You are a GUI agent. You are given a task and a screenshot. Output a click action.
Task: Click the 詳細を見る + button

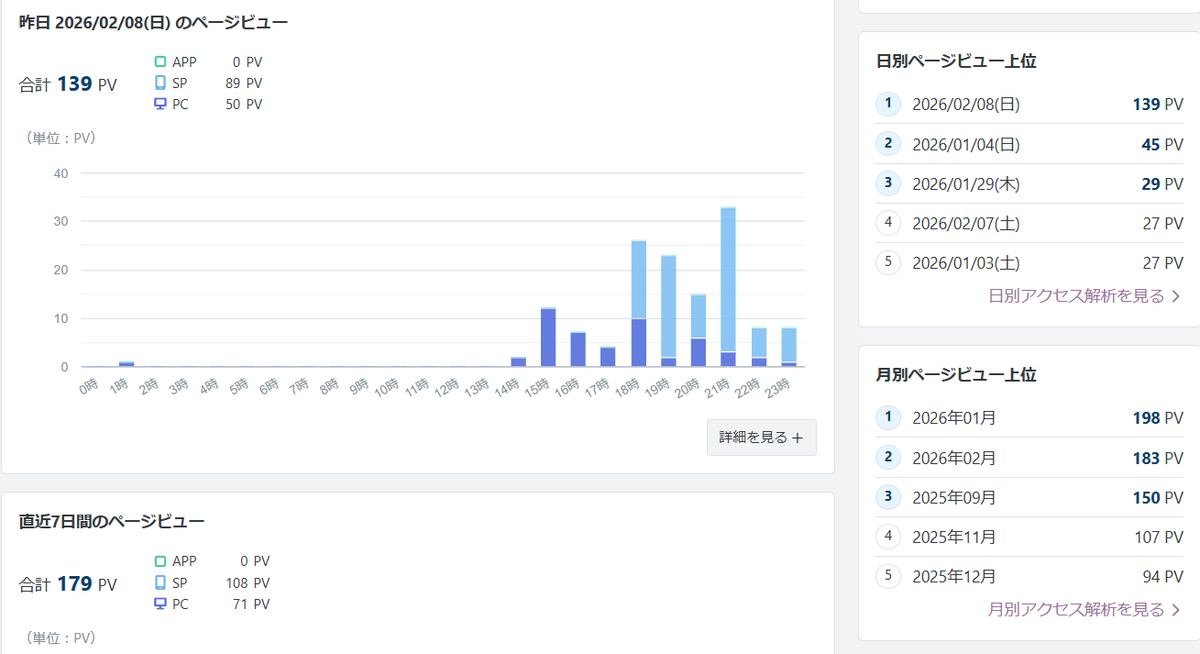(761, 437)
